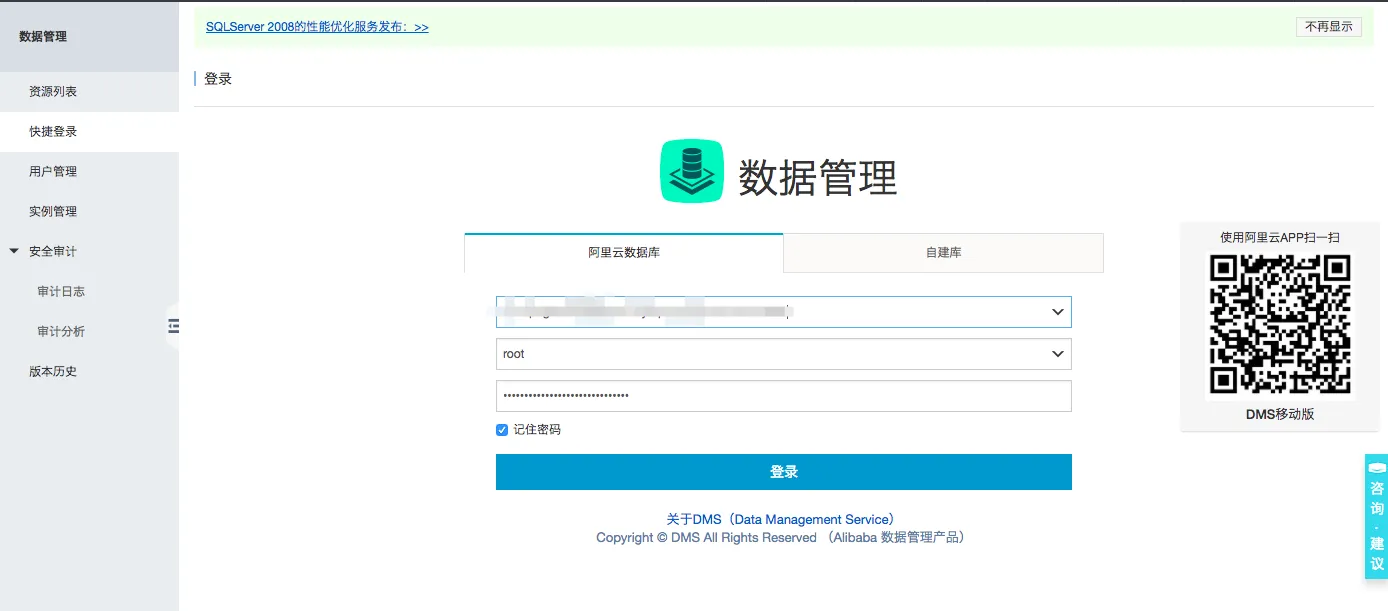Open the 关于DMS (Data Management Service) link
This screenshot has width=1388, height=611.
pyautogui.click(x=784, y=519)
